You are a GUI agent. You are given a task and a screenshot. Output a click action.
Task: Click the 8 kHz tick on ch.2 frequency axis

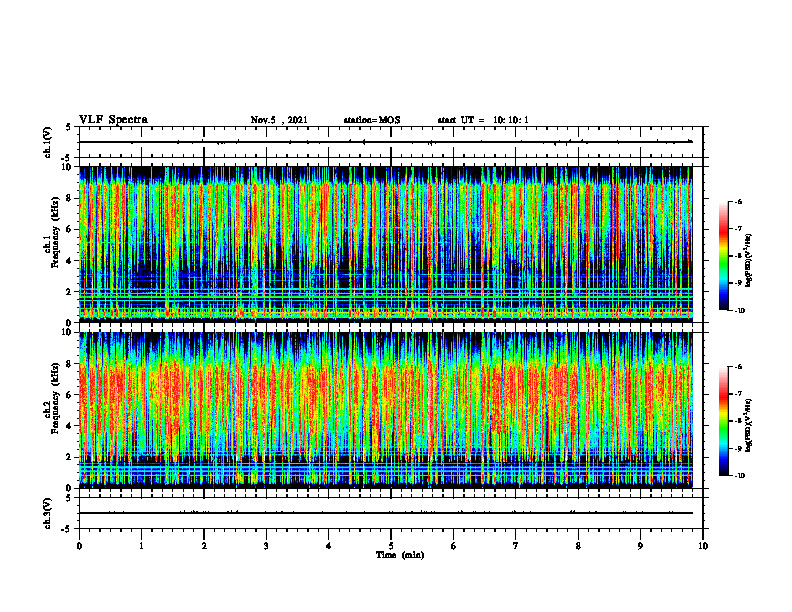[70, 364]
